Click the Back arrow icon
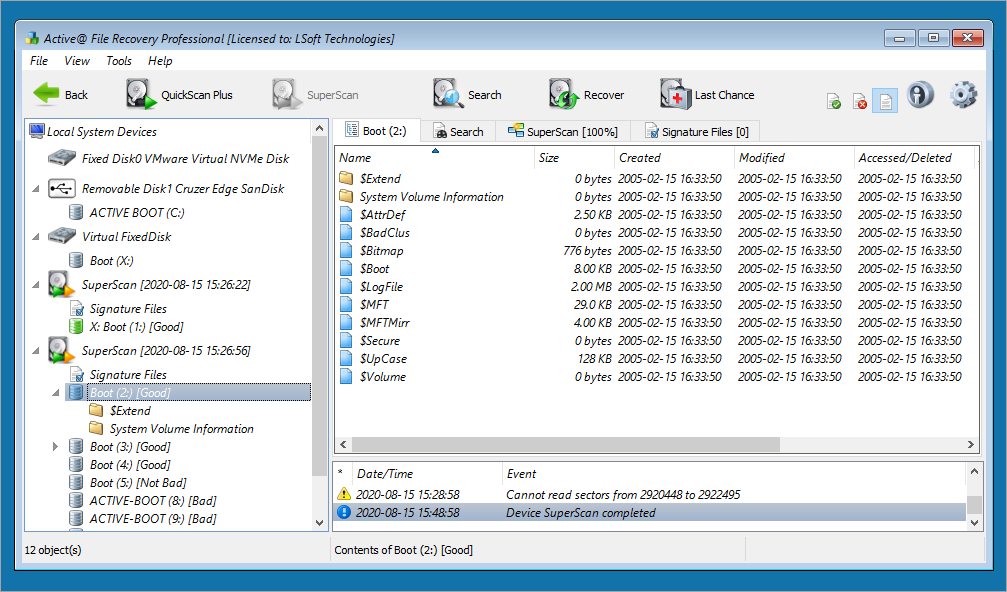This screenshot has height=592, width=1007. click(x=46, y=94)
